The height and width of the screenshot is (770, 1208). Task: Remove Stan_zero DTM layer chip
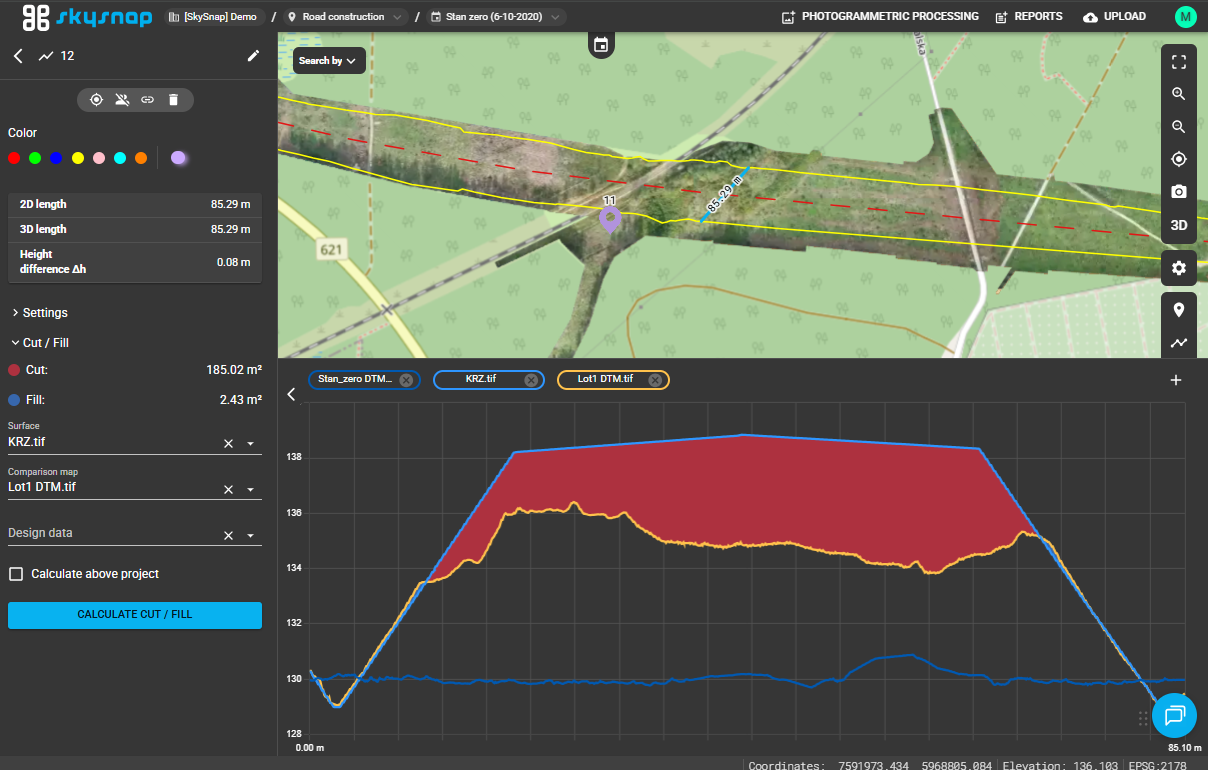coord(405,380)
